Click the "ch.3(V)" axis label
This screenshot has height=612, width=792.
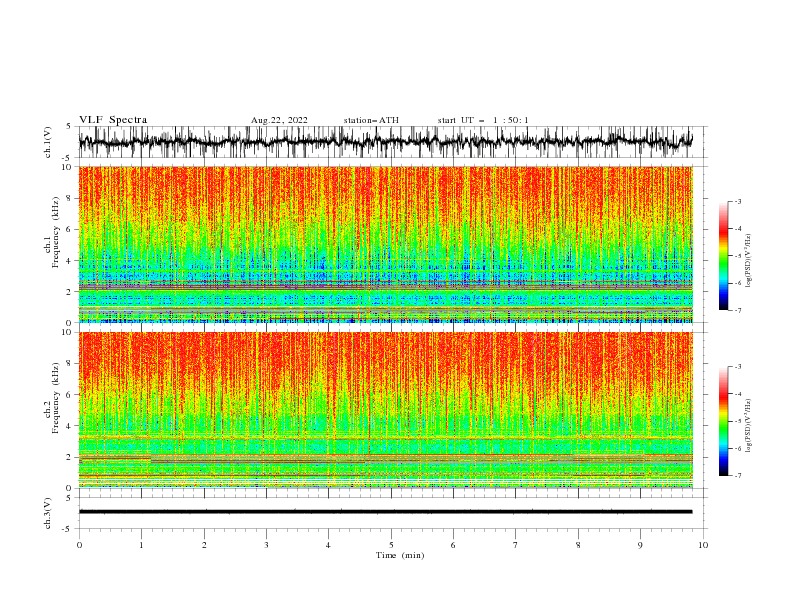point(48,513)
